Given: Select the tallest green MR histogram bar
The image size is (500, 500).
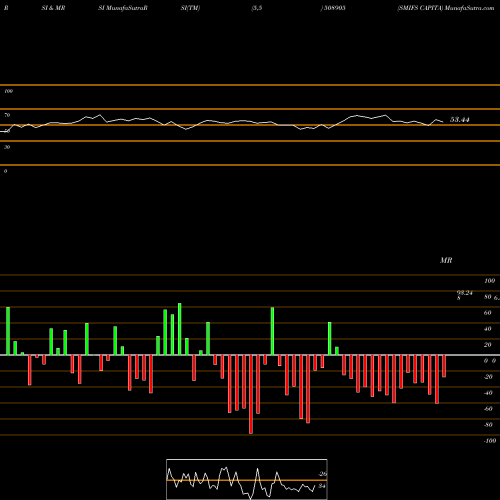Looking at the screenshot, I should 180,329.
